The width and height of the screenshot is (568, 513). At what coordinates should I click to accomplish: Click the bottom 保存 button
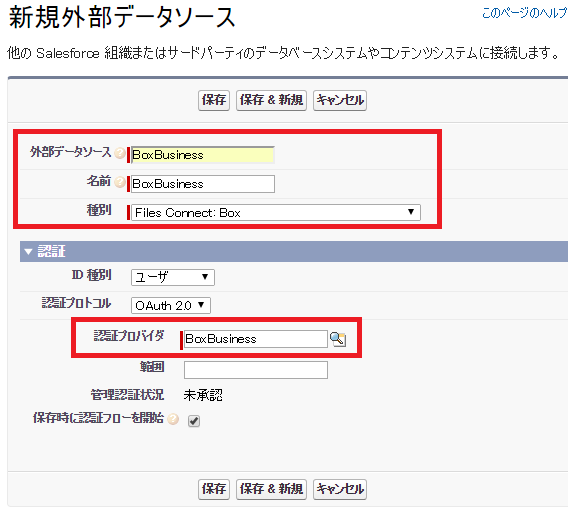(214, 489)
